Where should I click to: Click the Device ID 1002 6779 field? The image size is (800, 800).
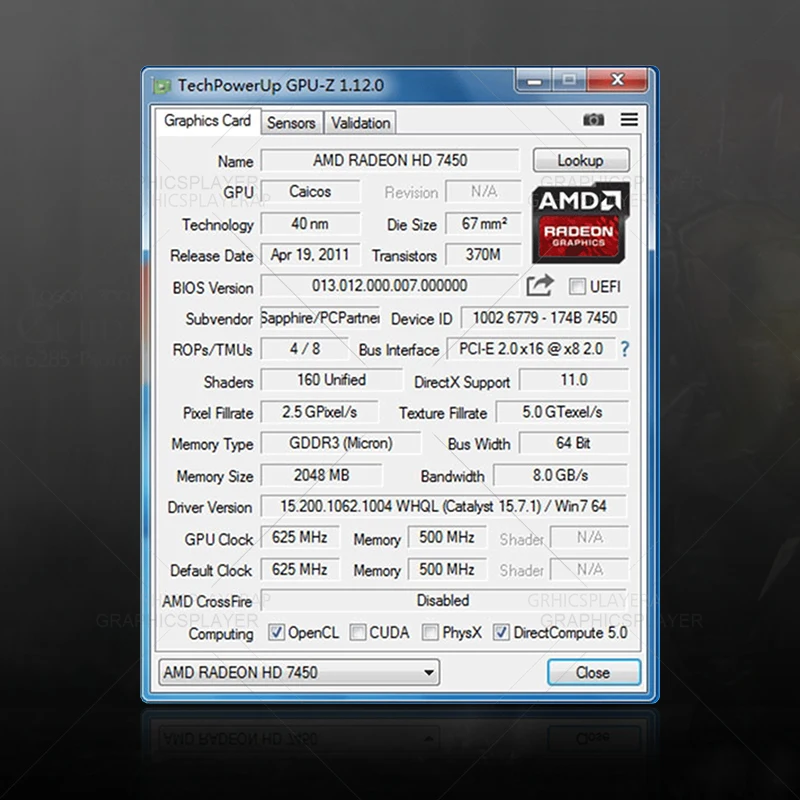coord(545,318)
